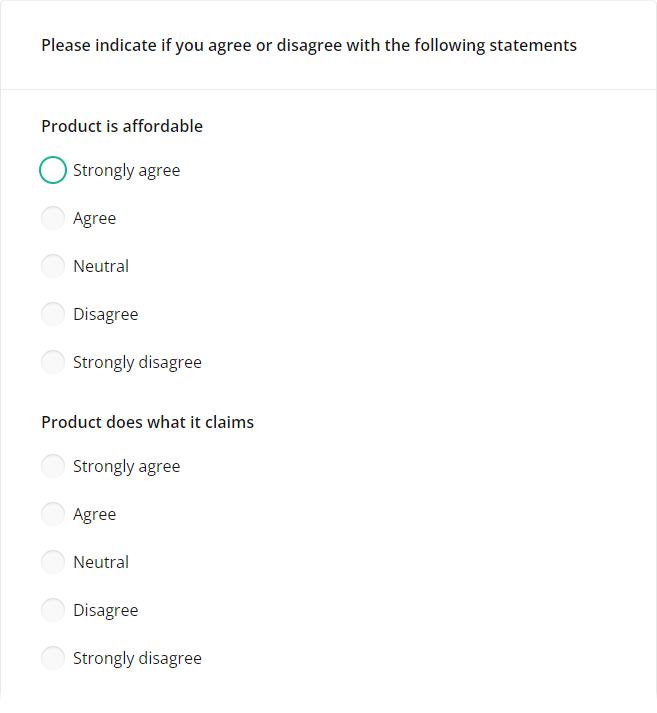Select Strongly agree for Product does what it claims
The height and width of the screenshot is (713, 657).
coord(53,466)
